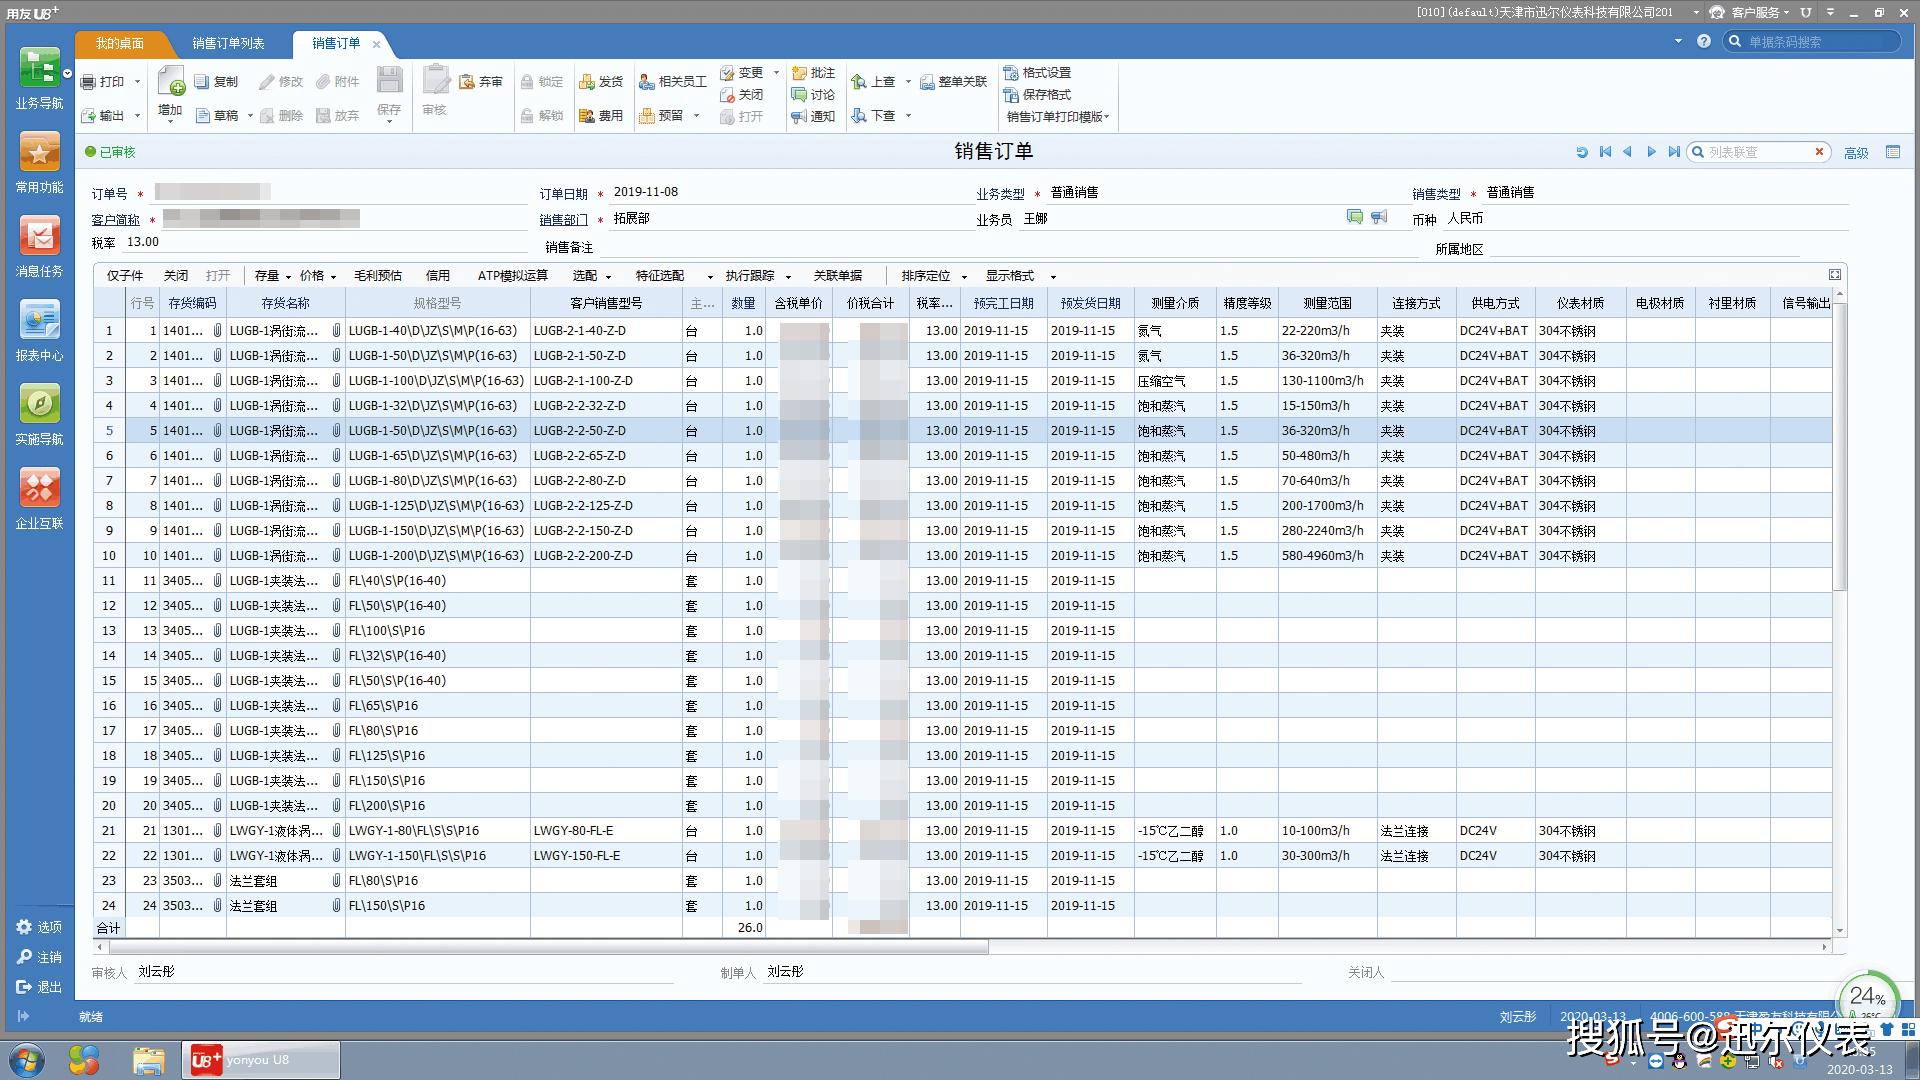Open 销售订单打印模版 dropdown
Image resolution: width=1920 pixels, height=1080 pixels.
tap(1058, 117)
